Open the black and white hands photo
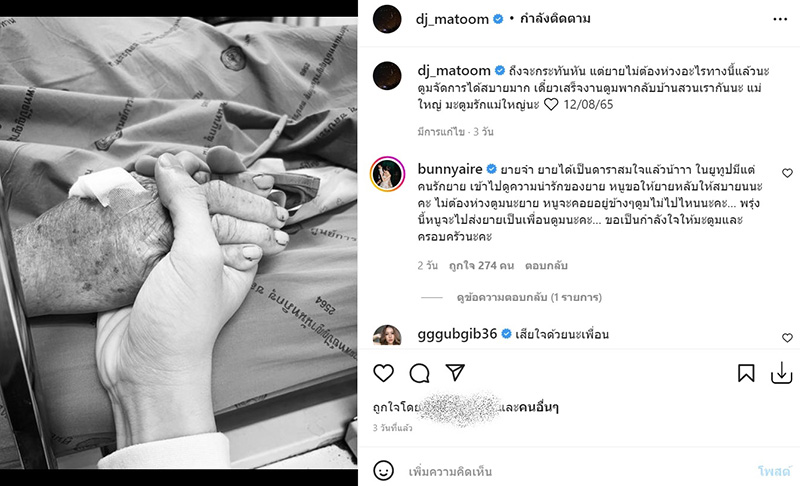 pos(179,243)
